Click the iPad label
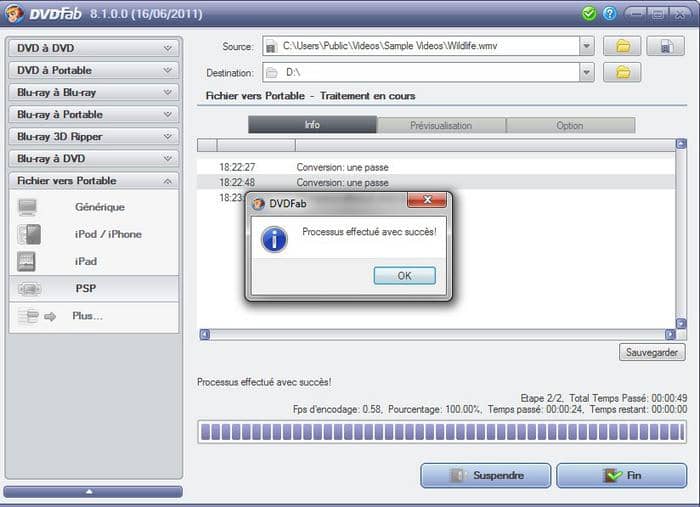 pos(86,262)
